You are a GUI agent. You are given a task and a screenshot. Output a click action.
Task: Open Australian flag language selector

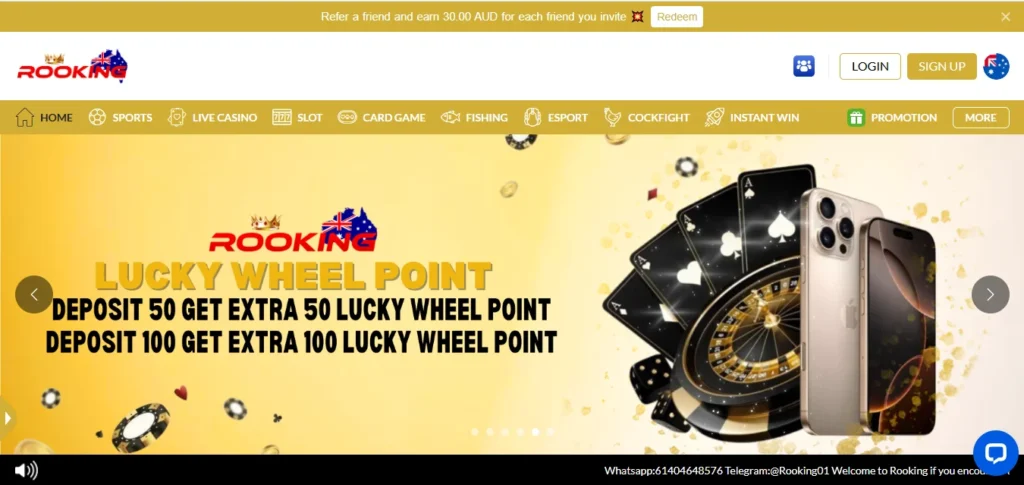click(996, 67)
